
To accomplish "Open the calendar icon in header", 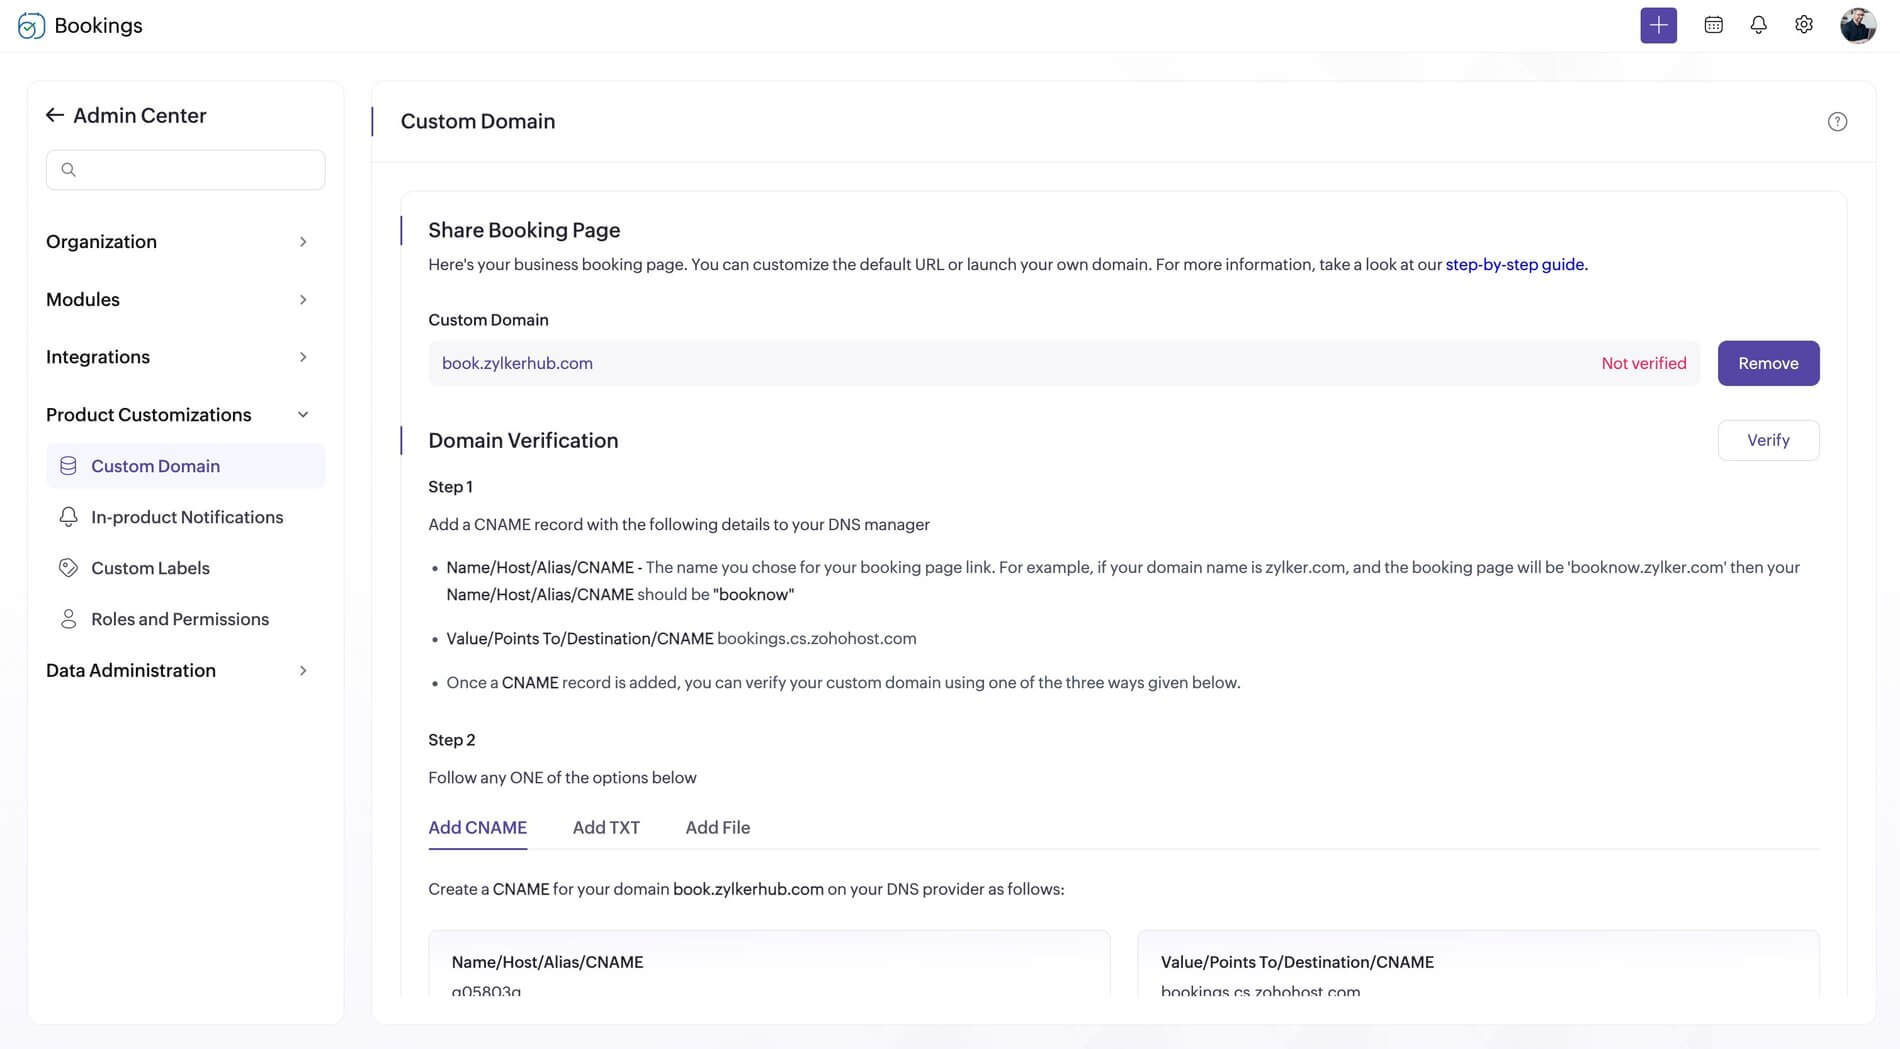I will [x=1713, y=25].
